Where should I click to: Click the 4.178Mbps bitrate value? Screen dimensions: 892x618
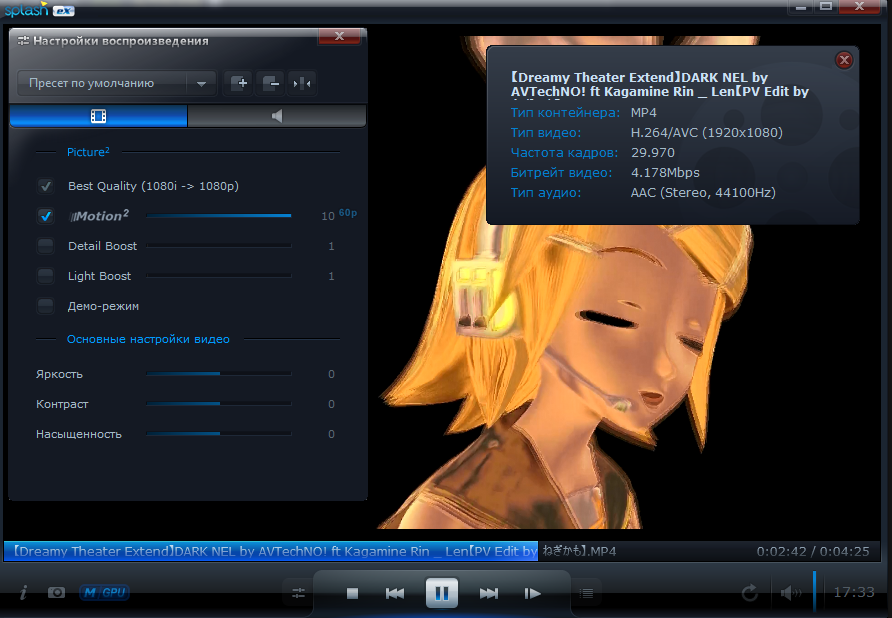click(x=665, y=172)
